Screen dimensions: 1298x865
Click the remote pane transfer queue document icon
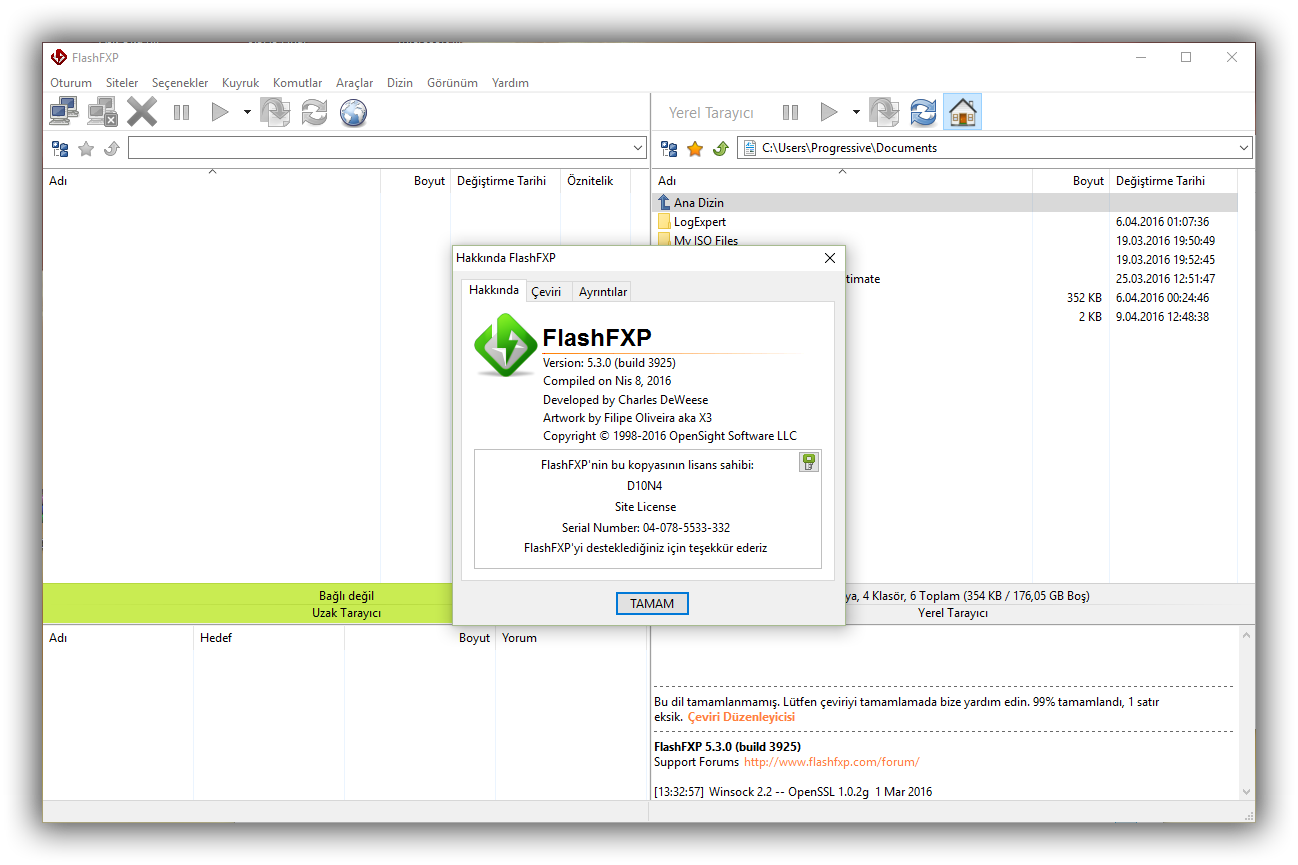pyautogui.click(x=275, y=112)
